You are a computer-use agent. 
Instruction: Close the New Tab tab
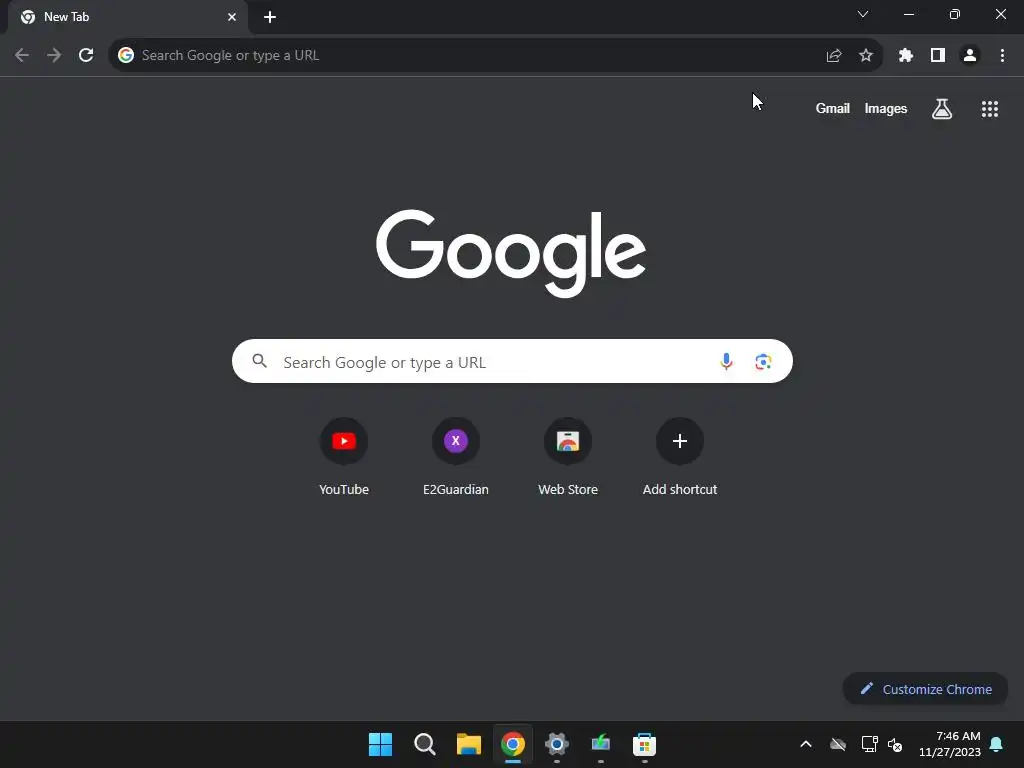(232, 17)
